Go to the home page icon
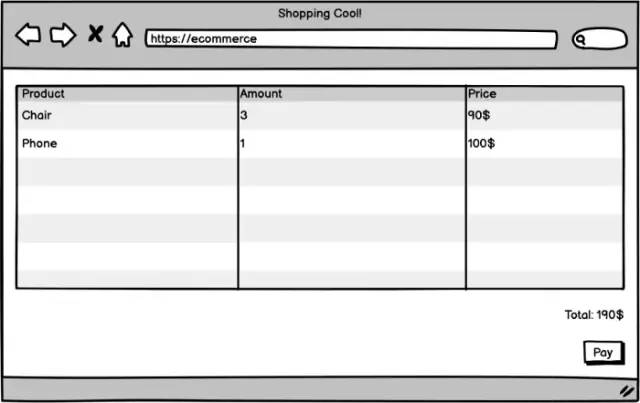640x403 pixels. 122,35
